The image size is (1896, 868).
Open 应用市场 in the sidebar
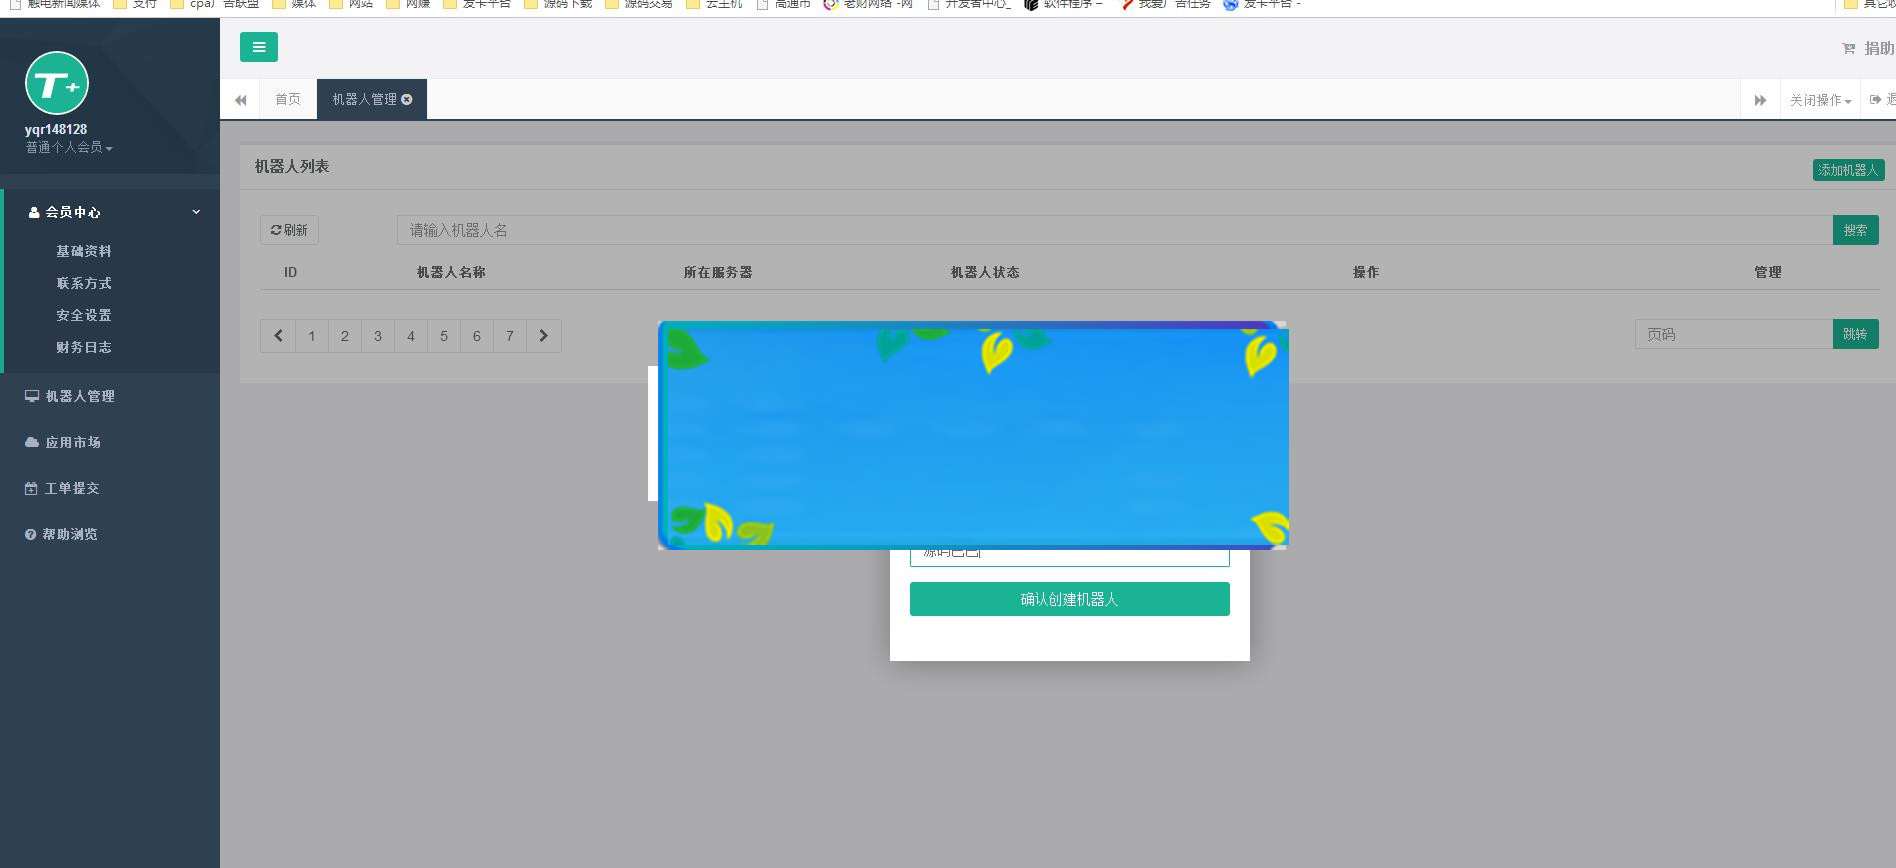tap(73, 442)
